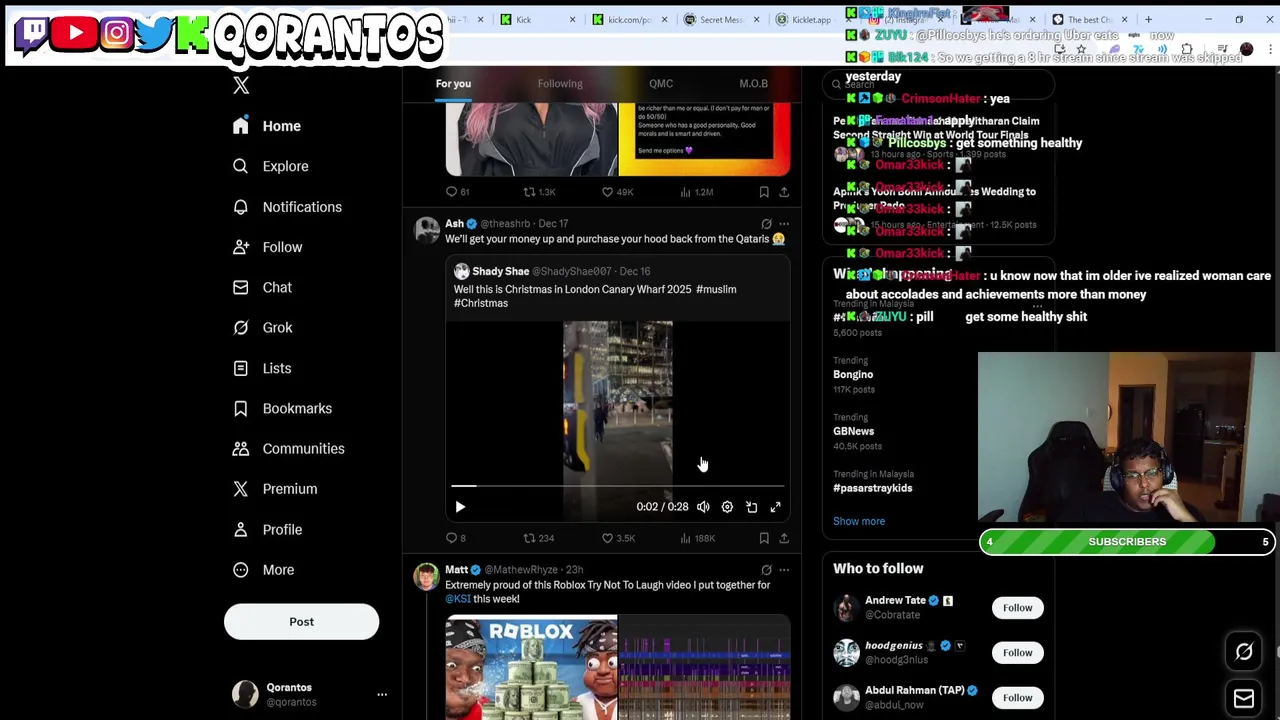This screenshot has height=720, width=1280.
Task: Share the top tweet with 49K likes
Action: [x=784, y=192]
